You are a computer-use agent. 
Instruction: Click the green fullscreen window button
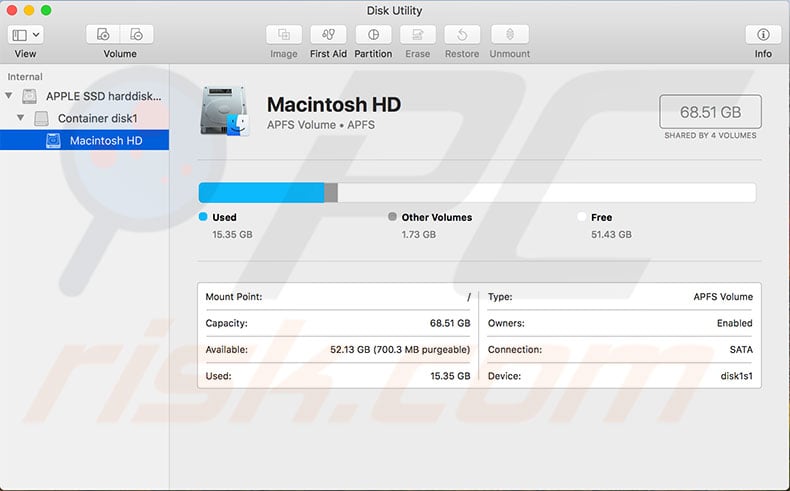pos(46,10)
